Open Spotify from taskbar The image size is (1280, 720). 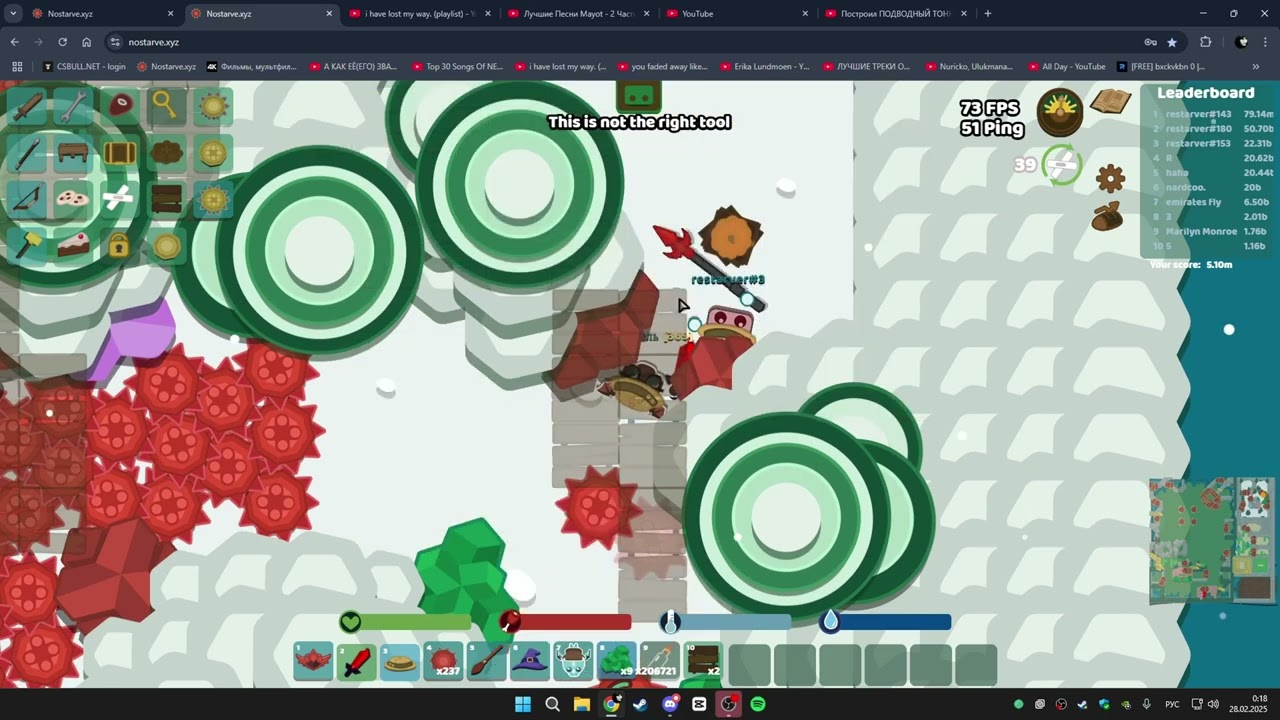[x=758, y=704]
